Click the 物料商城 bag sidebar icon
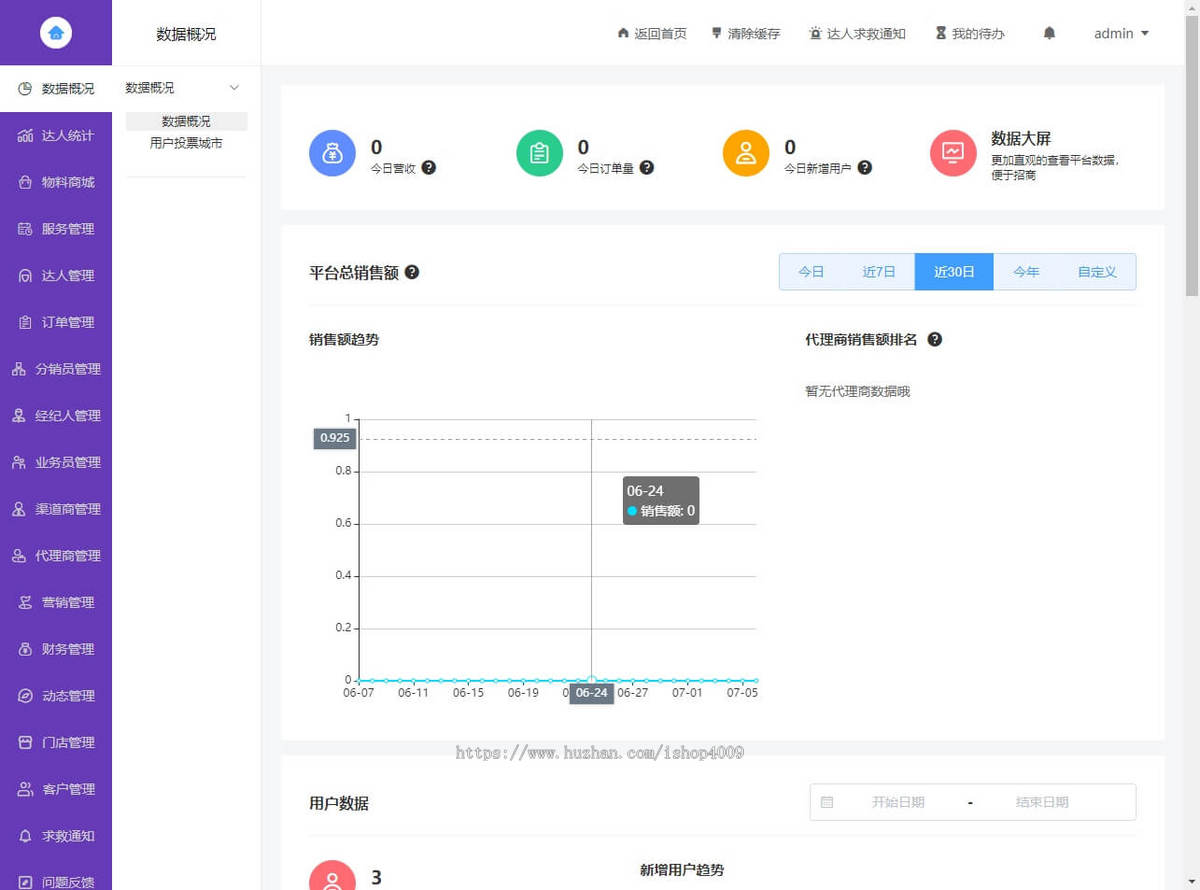The image size is (1200, 890). coord(25,182)
